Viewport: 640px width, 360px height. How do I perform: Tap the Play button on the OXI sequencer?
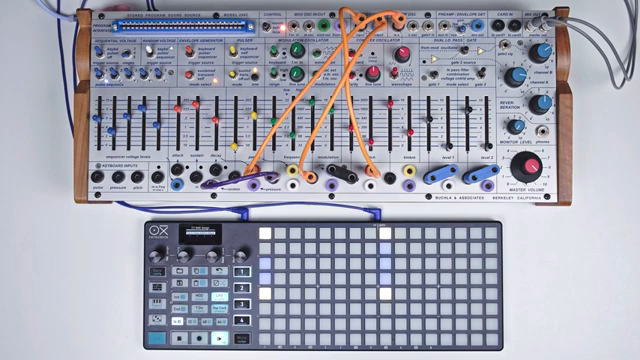tap(220, 338)
